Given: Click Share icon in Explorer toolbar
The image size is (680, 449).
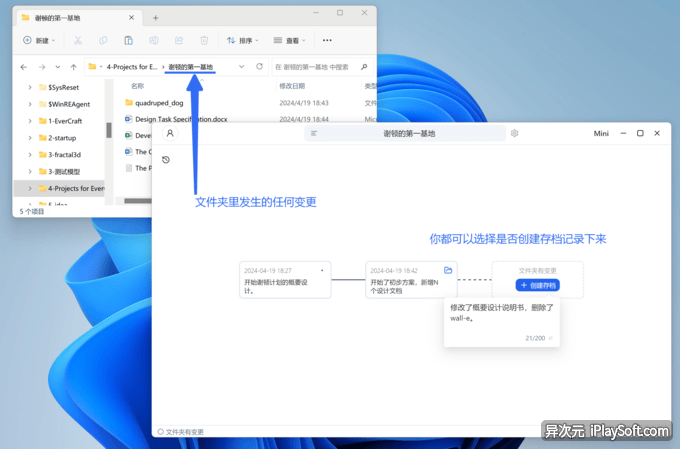Looking at the screenshot, I should click(x=179, y=40).
